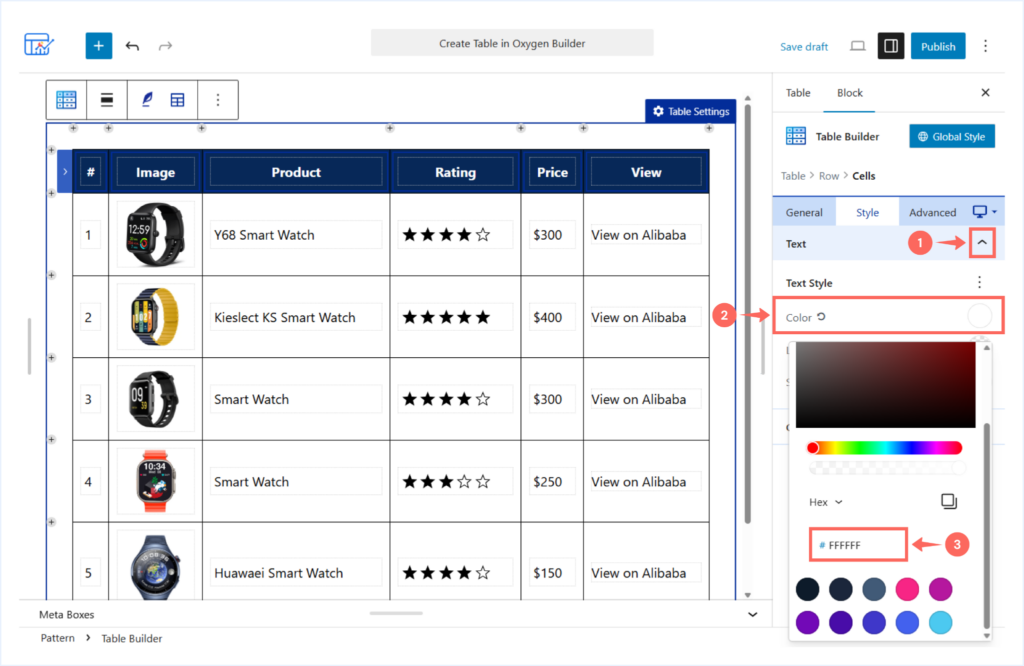Open the three-dot options menu near Publish
This screenshot has height=666, width=1024.
985,46
